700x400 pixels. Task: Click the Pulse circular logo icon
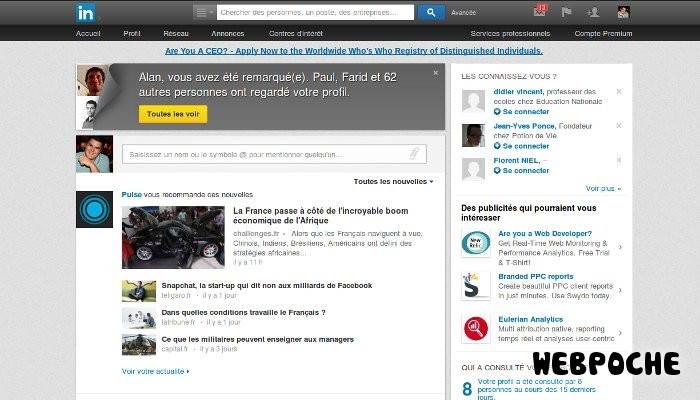point(94,209)
